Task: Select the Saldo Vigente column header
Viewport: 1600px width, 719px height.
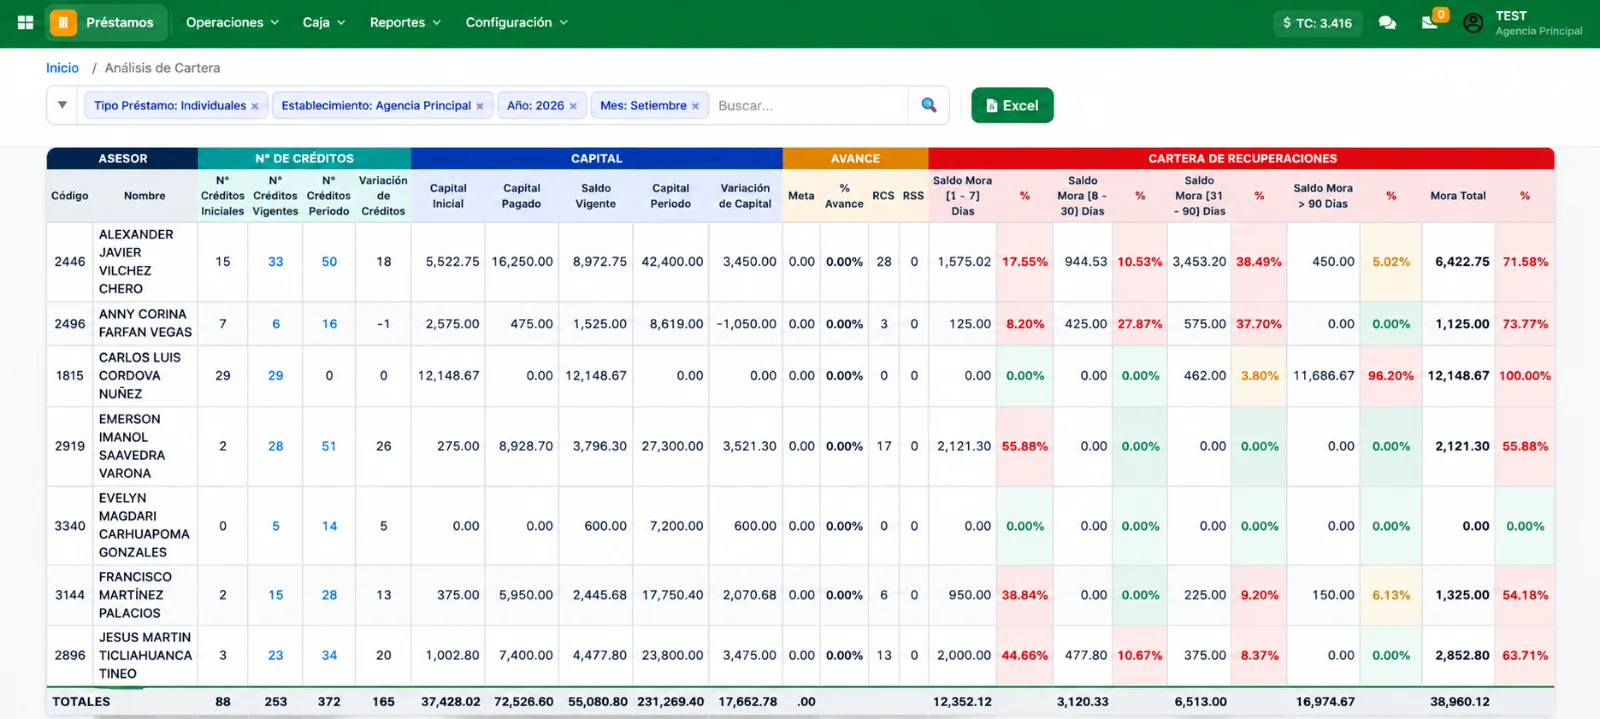Action: [x=596, y=196]
